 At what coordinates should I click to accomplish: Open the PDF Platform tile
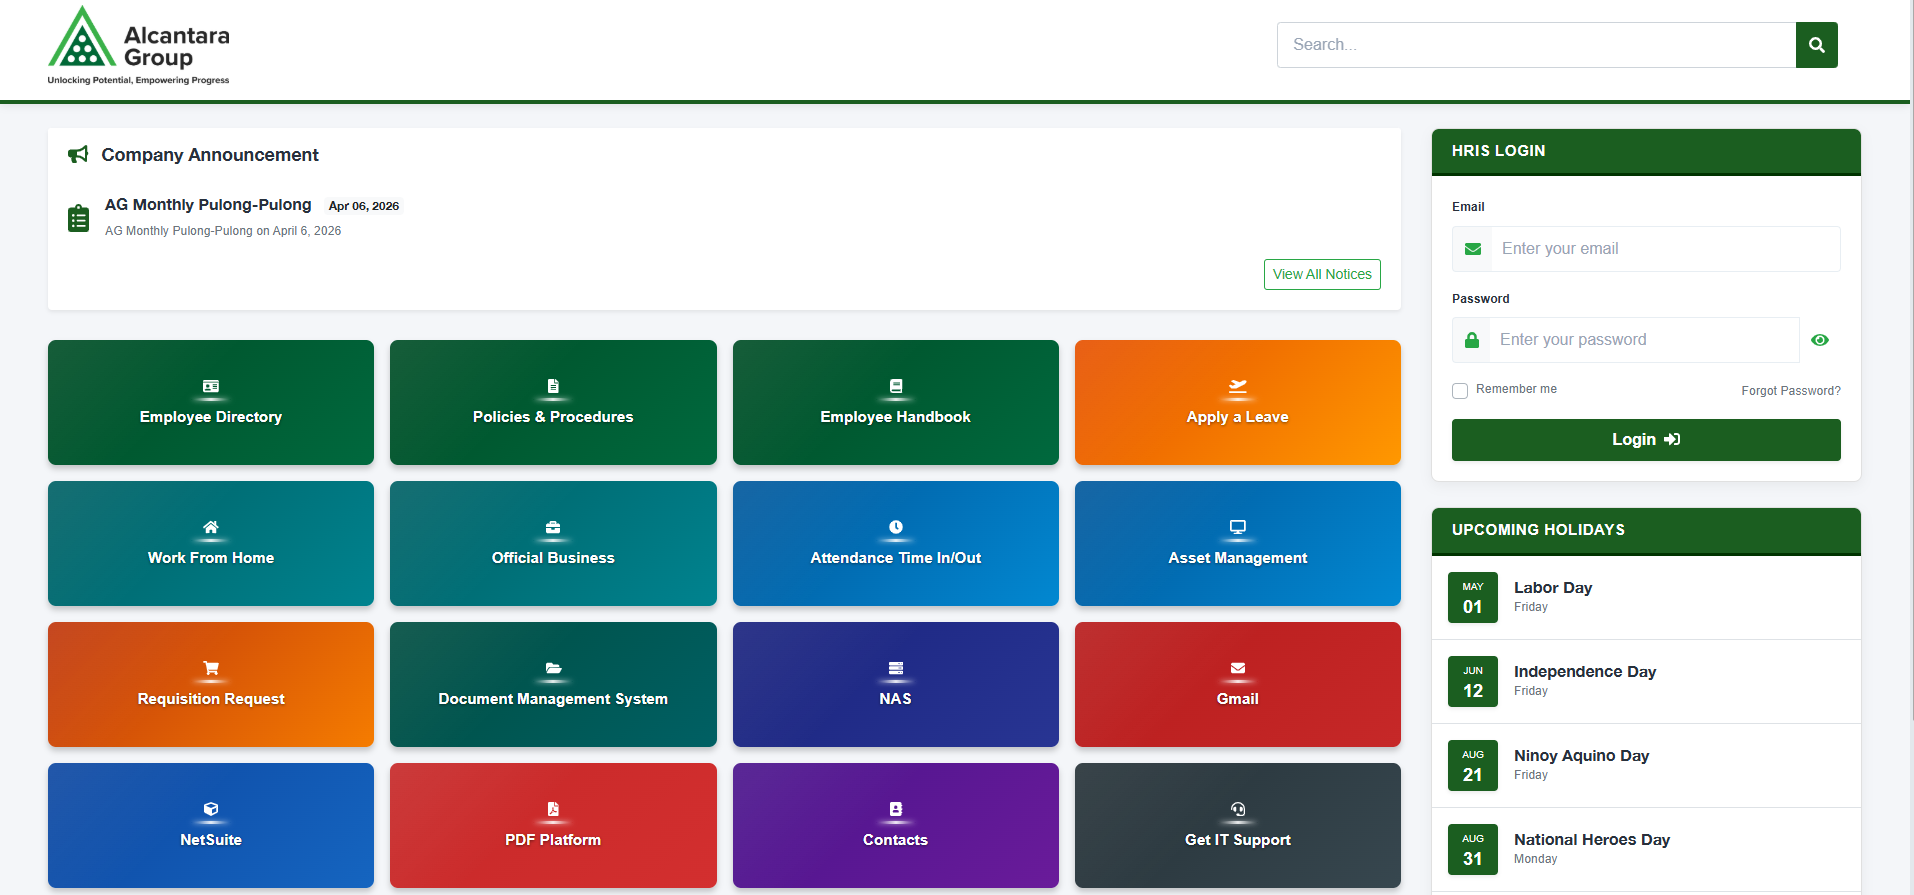click(553, 826)
